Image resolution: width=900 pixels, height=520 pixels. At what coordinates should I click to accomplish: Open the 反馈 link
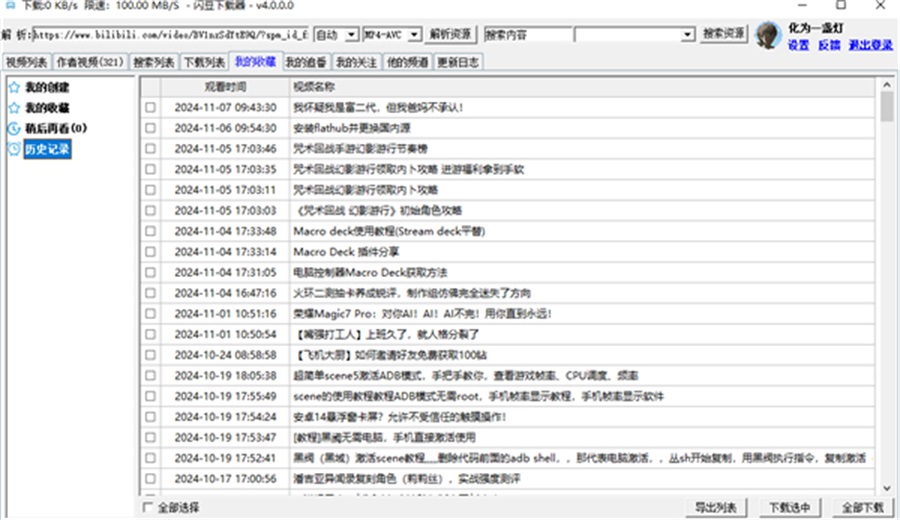(x=829, y=45)
